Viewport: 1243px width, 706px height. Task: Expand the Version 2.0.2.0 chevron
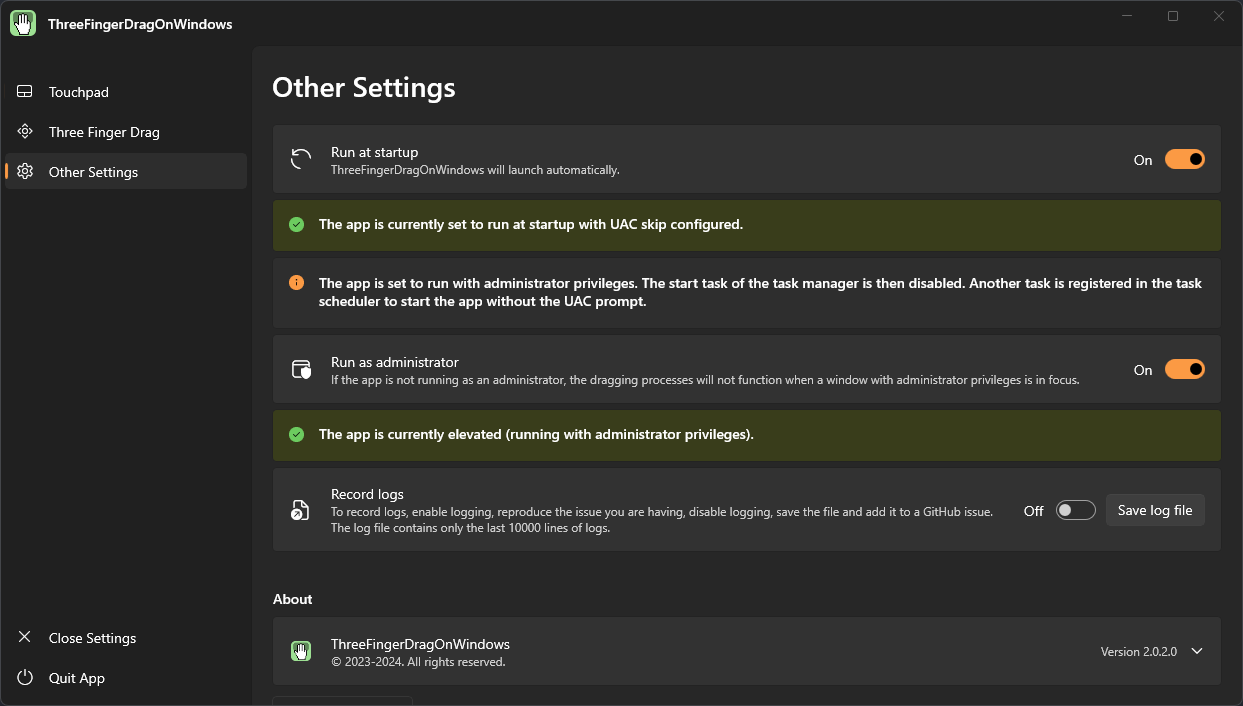pyautogui.click(x=1197, y=651)
